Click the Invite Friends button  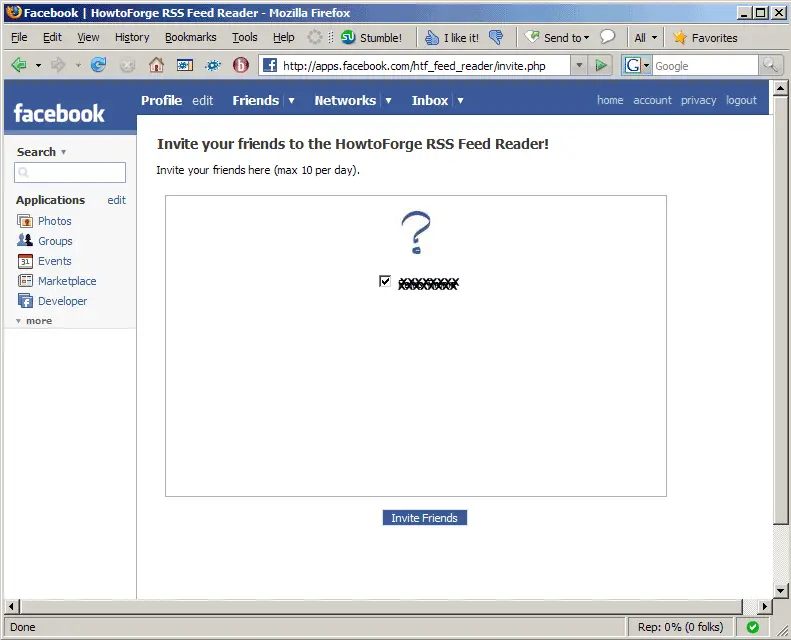(425, 518)
